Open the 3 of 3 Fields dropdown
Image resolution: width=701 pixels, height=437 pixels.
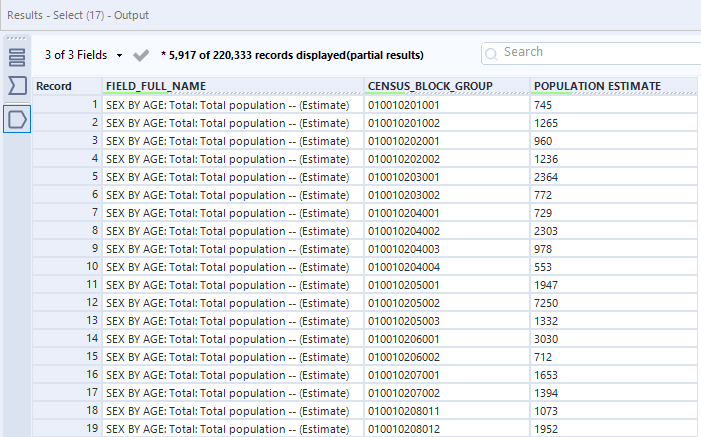83,55
